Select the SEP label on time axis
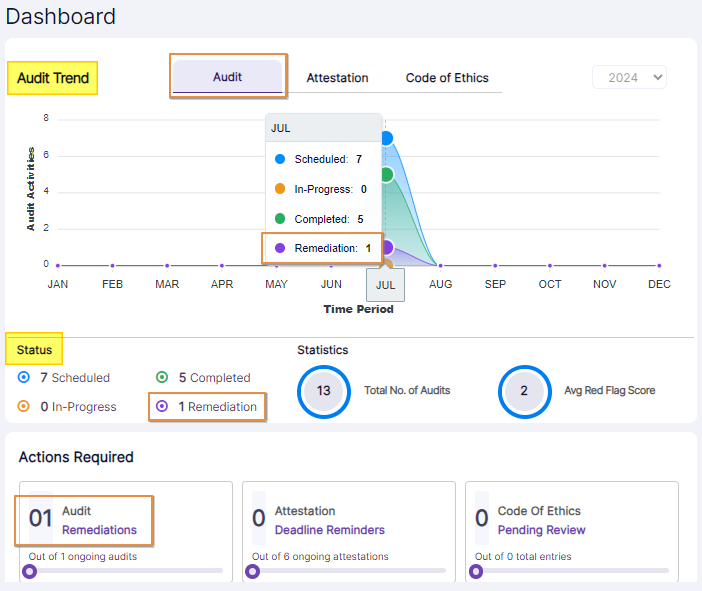 (495, 284)
